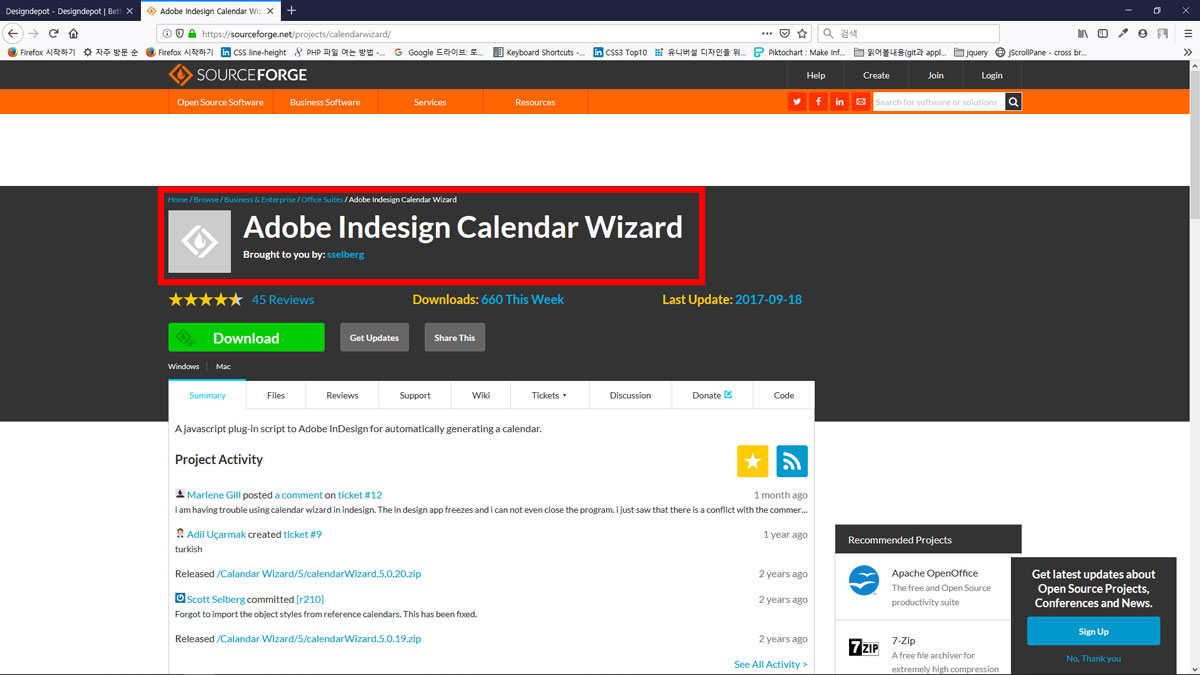Open the Donate tab
Viewport: 1200px width, 675px height.
click(712, 395)
